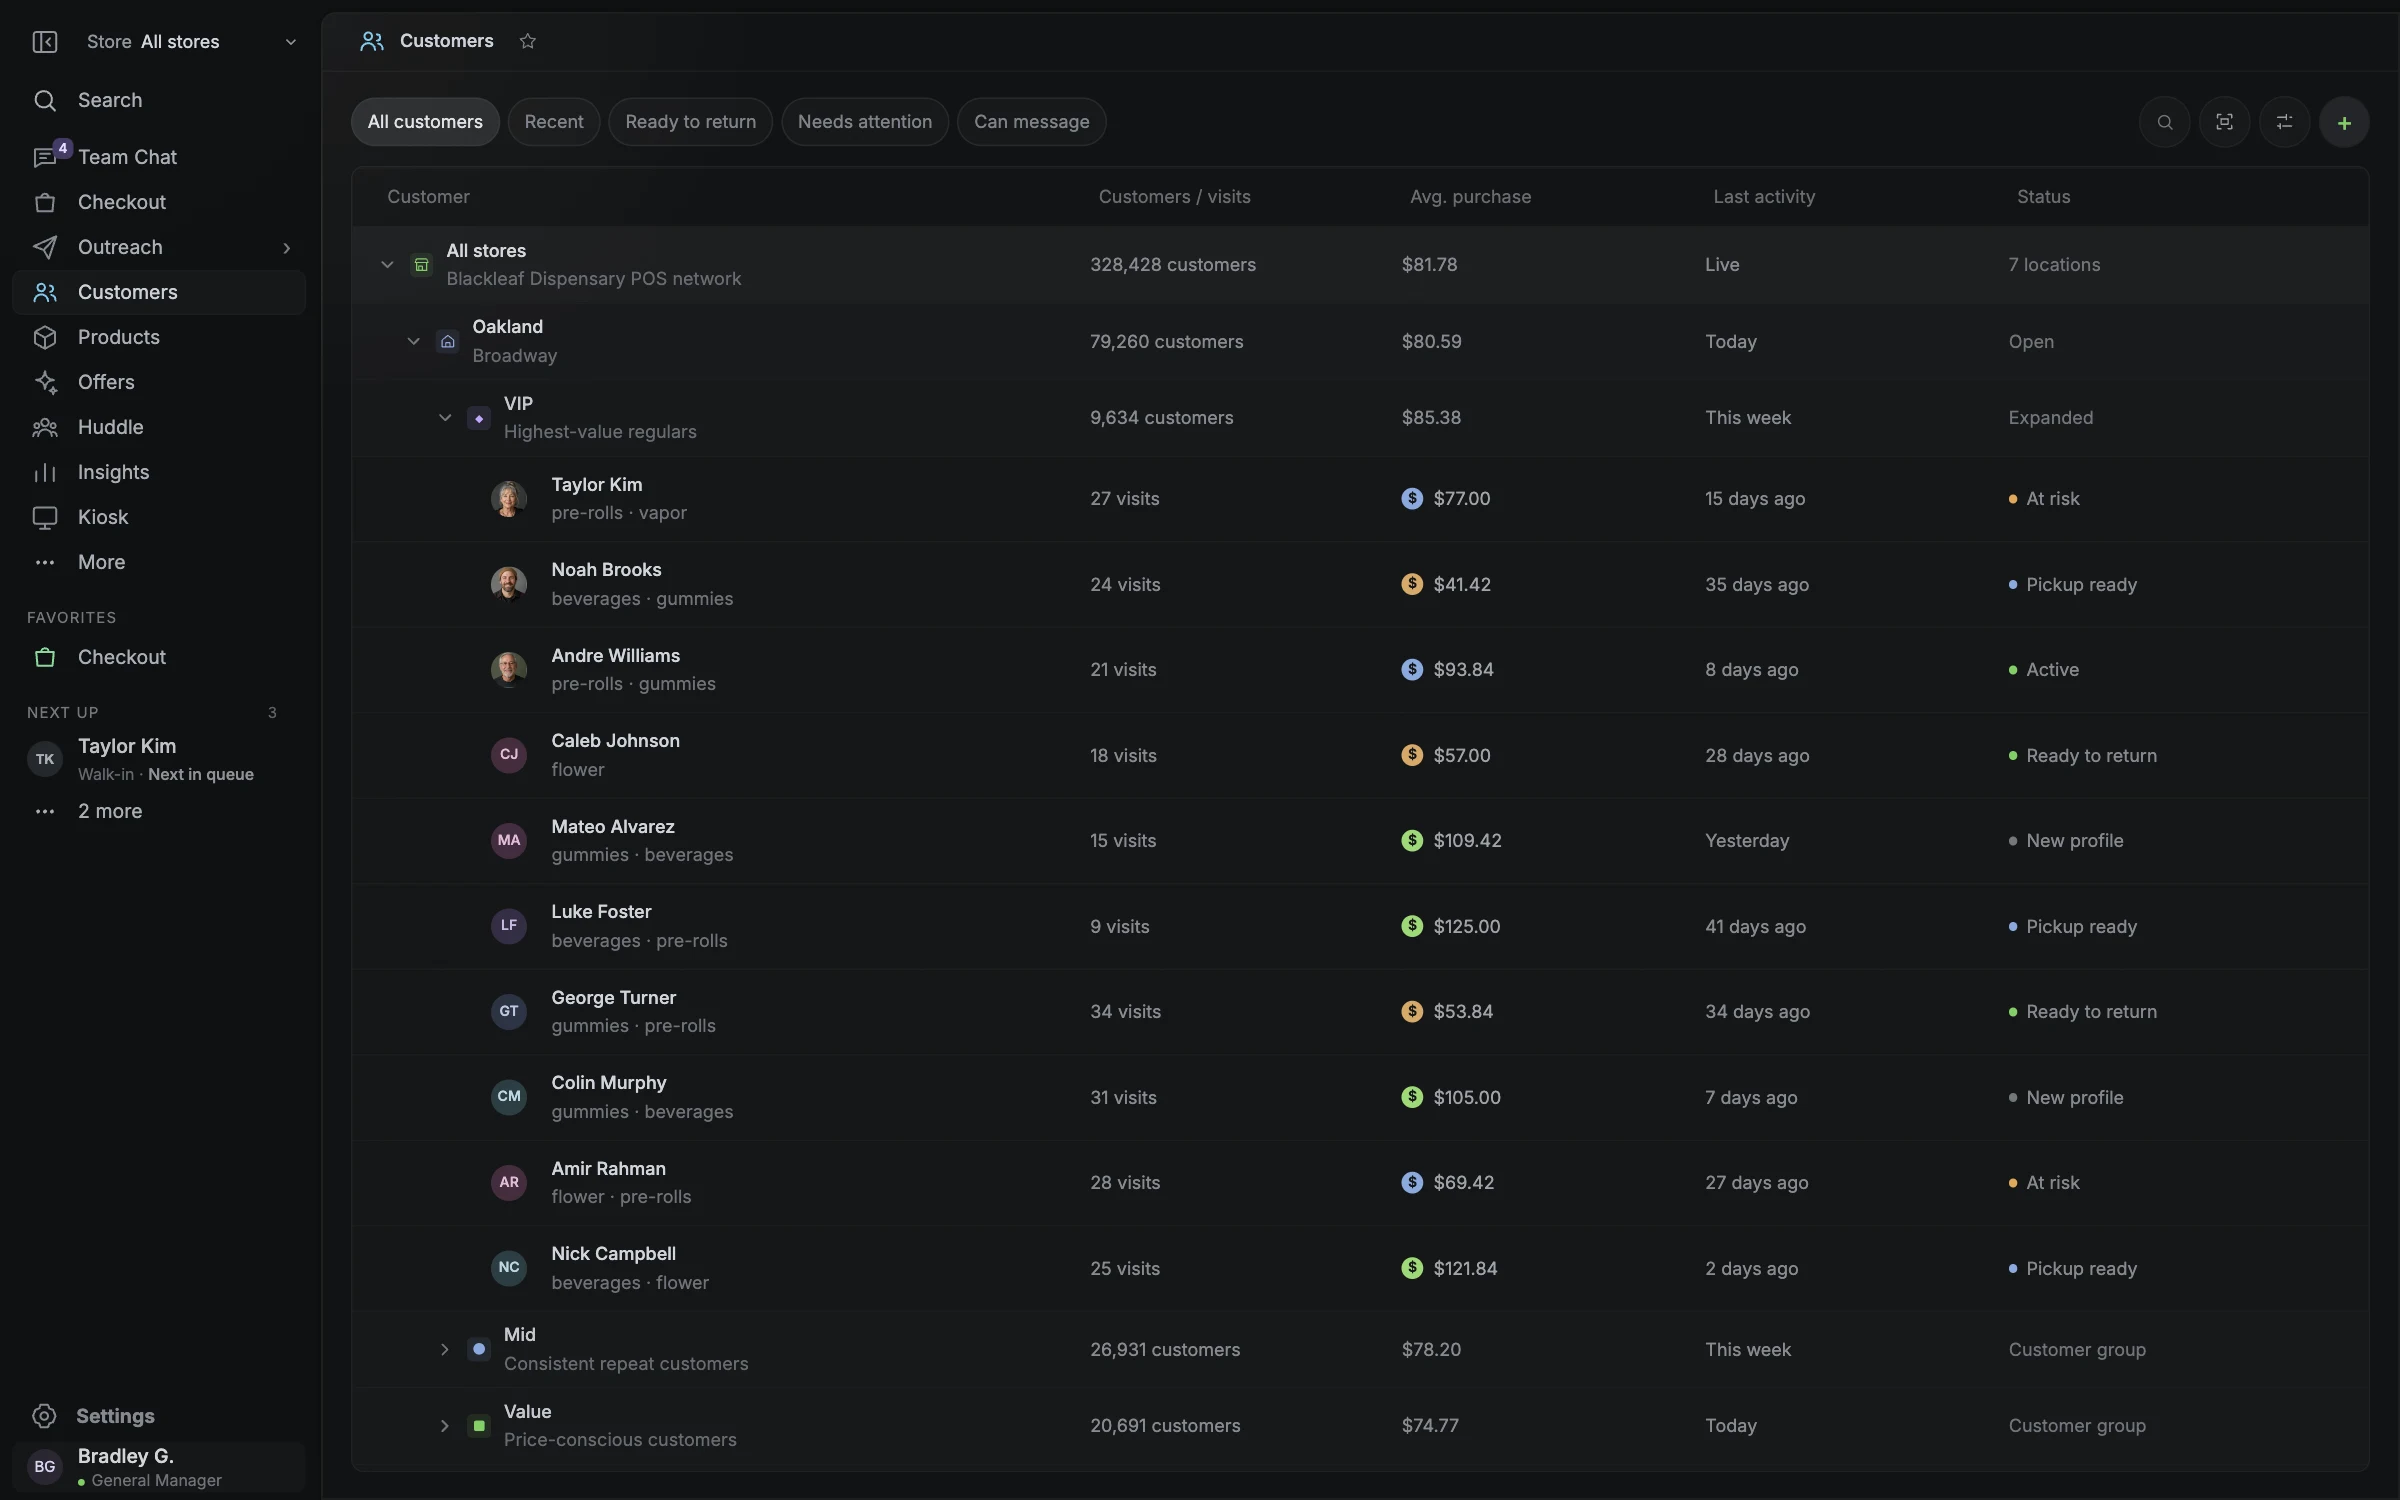Switch to the Can message tab
Viewport: 2400px width, 1500px height.
click(x=1031, y=122)
